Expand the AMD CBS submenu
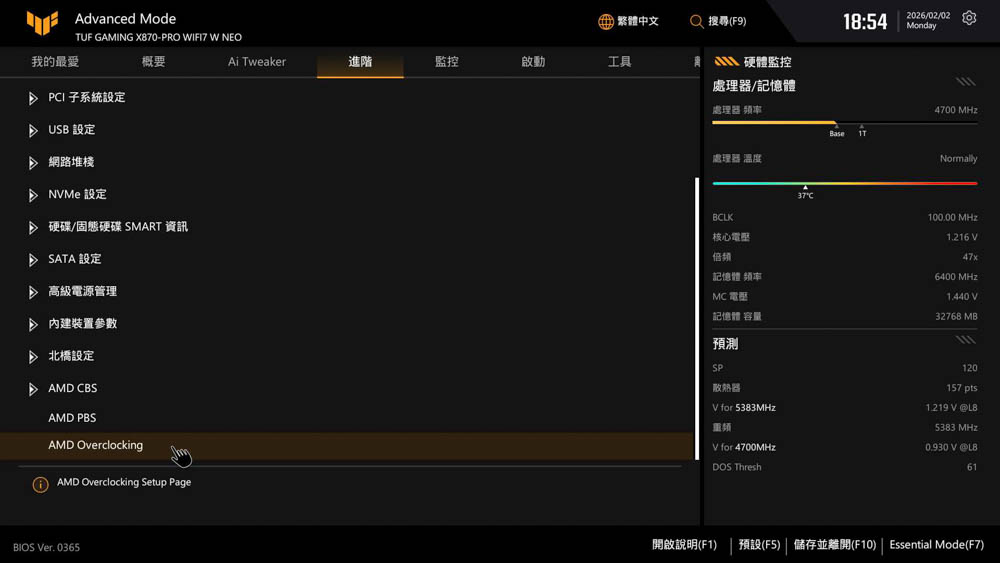This screenshot has width=1000, height=563. point(72,388)
